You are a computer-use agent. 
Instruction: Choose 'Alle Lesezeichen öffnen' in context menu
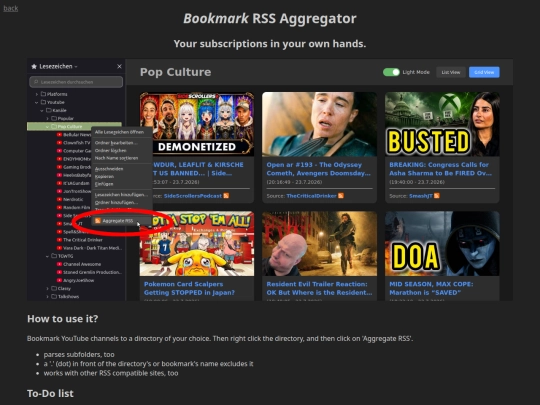[x=120, y=132]
